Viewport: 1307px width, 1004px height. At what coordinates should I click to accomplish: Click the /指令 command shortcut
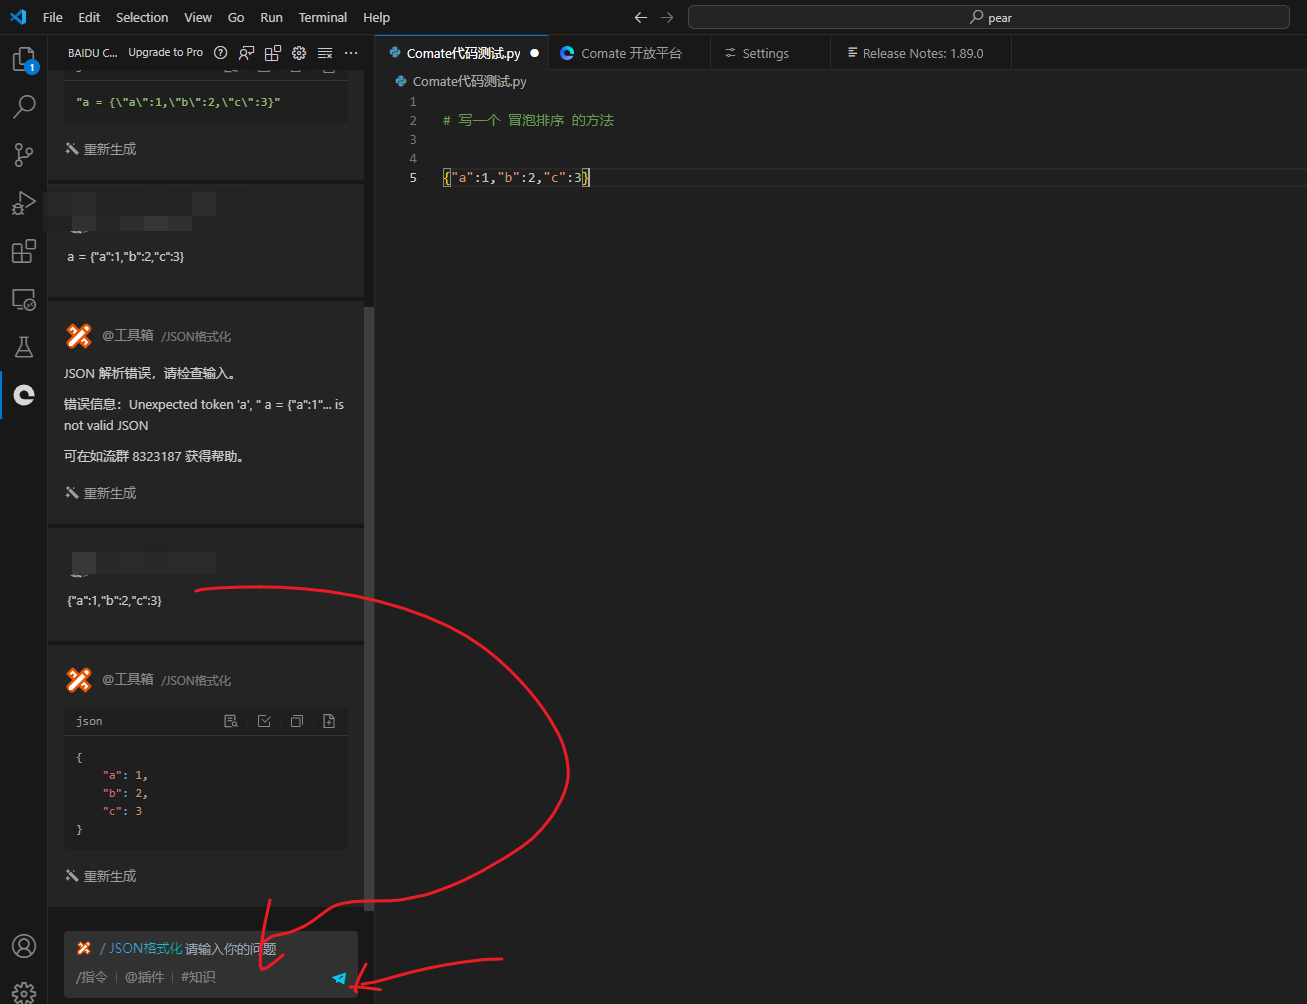point(92,977)
